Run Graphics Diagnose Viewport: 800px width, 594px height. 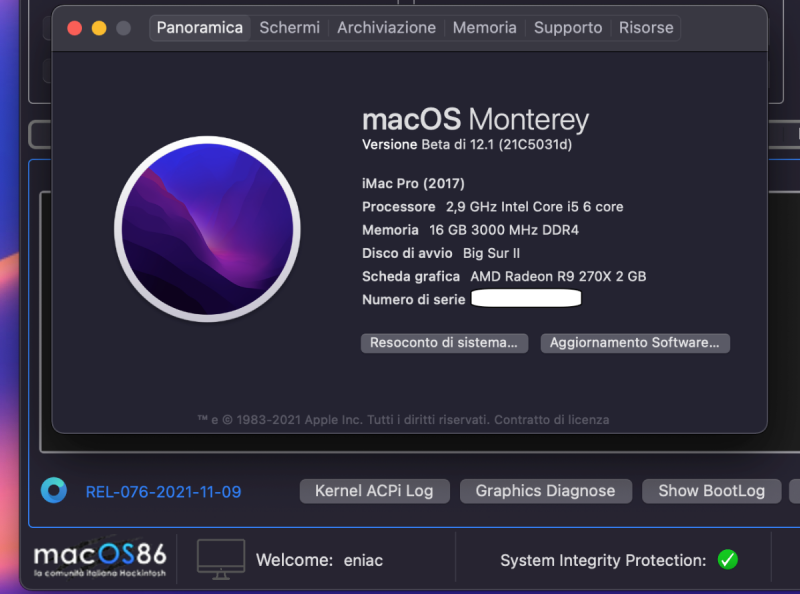[x=545, y=491]
